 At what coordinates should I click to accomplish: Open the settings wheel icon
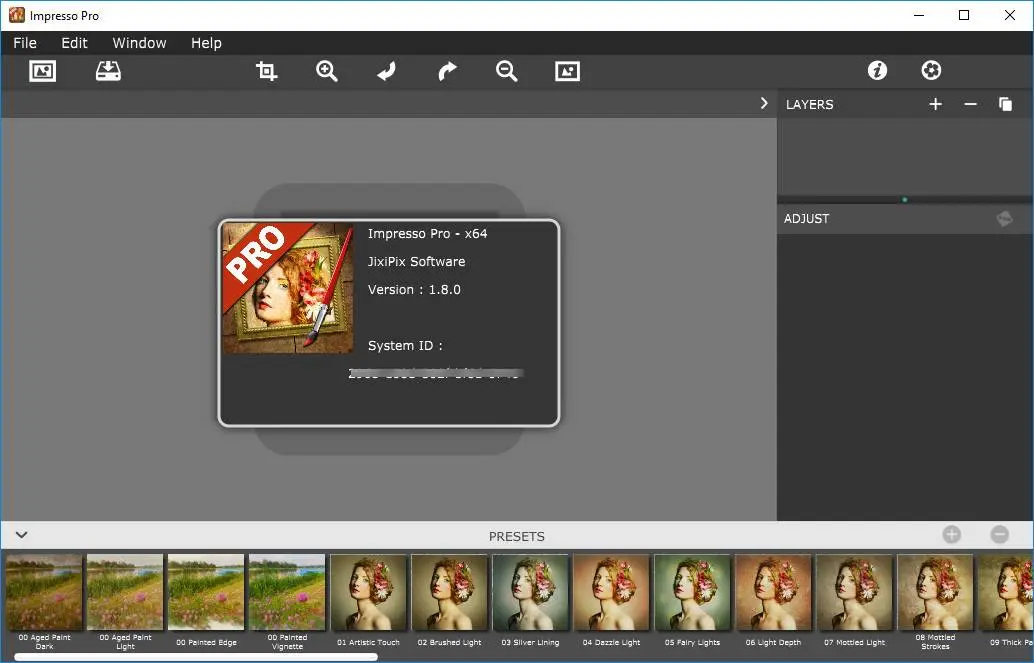[x=931, y=70]
